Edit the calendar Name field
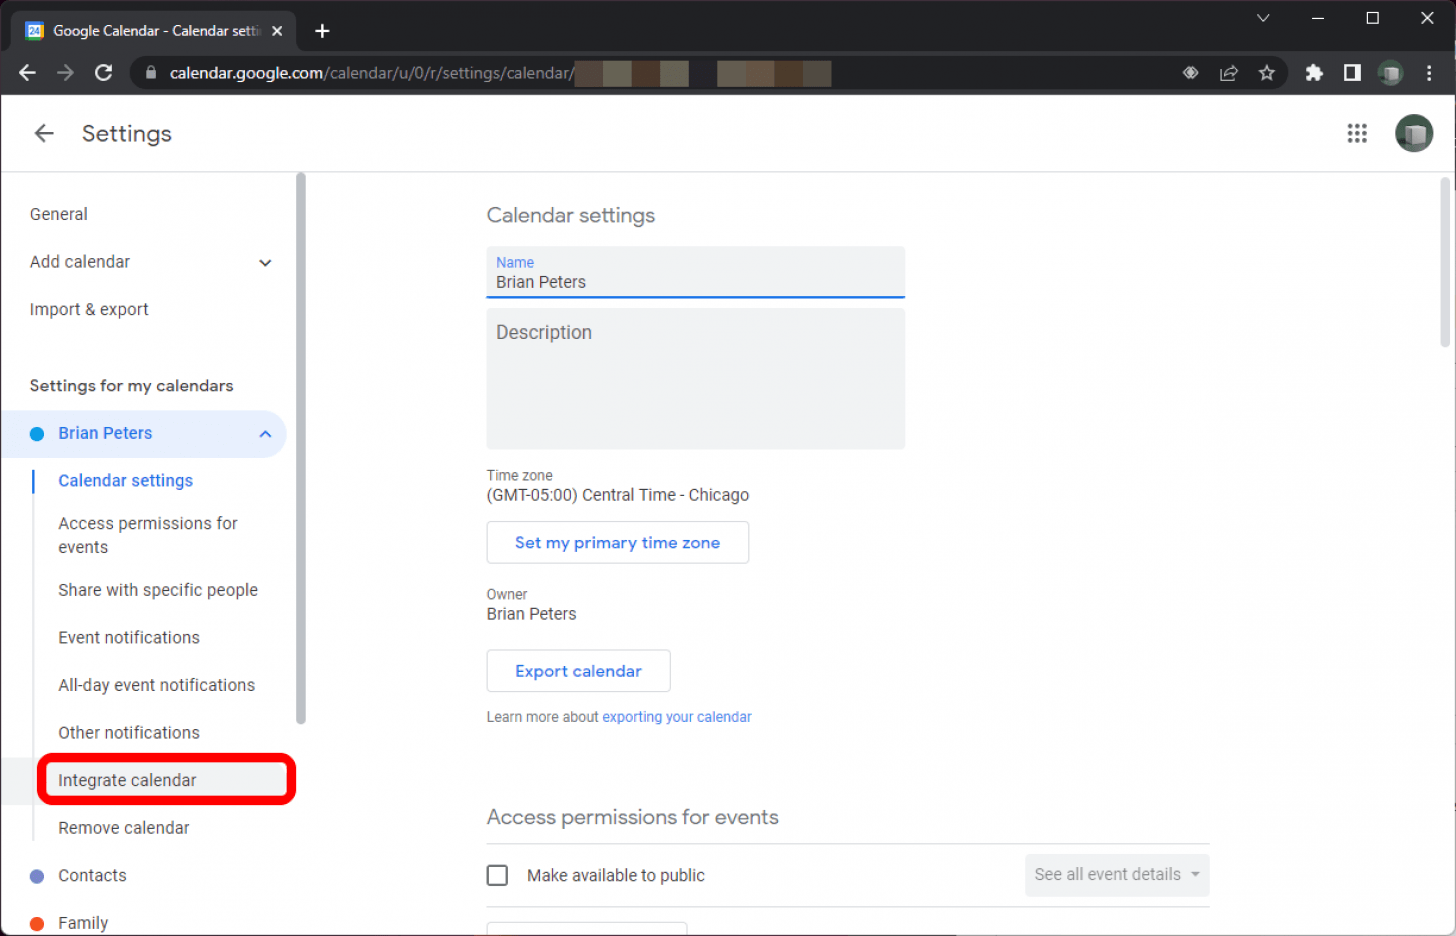This screenshot has width=1456, height=936. pos(695,272)
